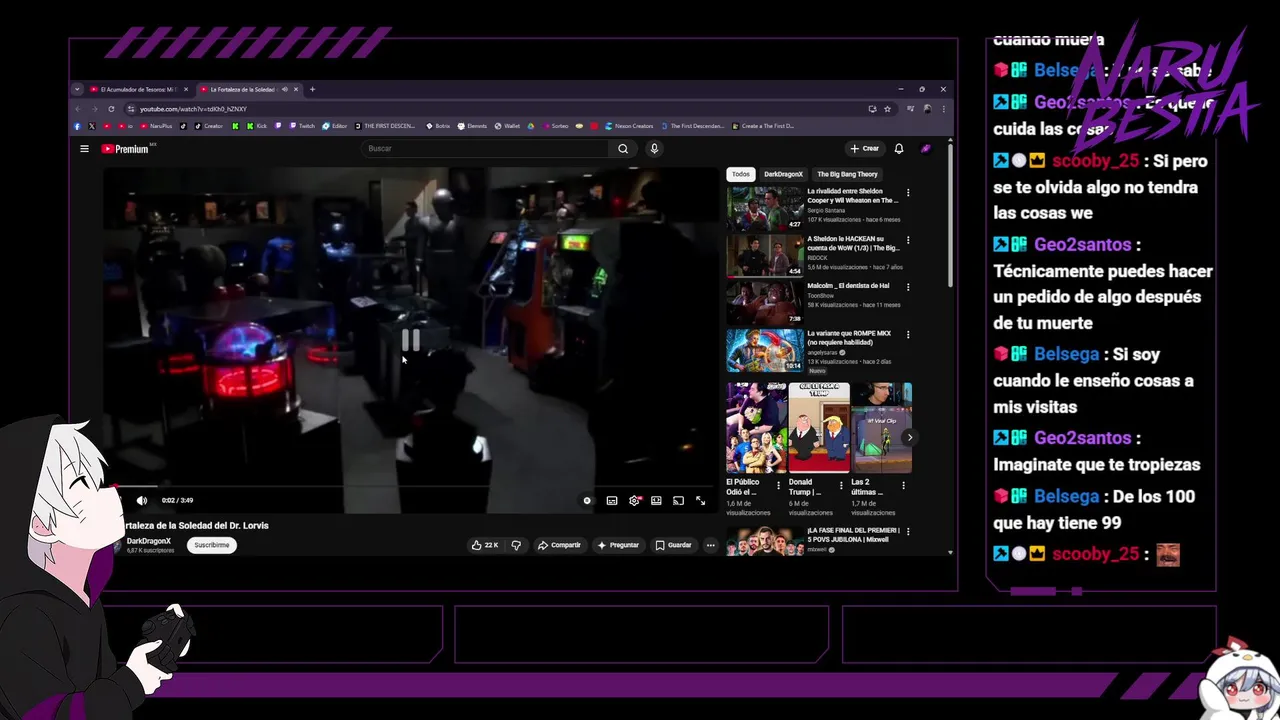Open La rivalidad entre Sheldon thumbnail
Image resolution: width=1280 pixels, height=720 pixels.
click(765, 208)
